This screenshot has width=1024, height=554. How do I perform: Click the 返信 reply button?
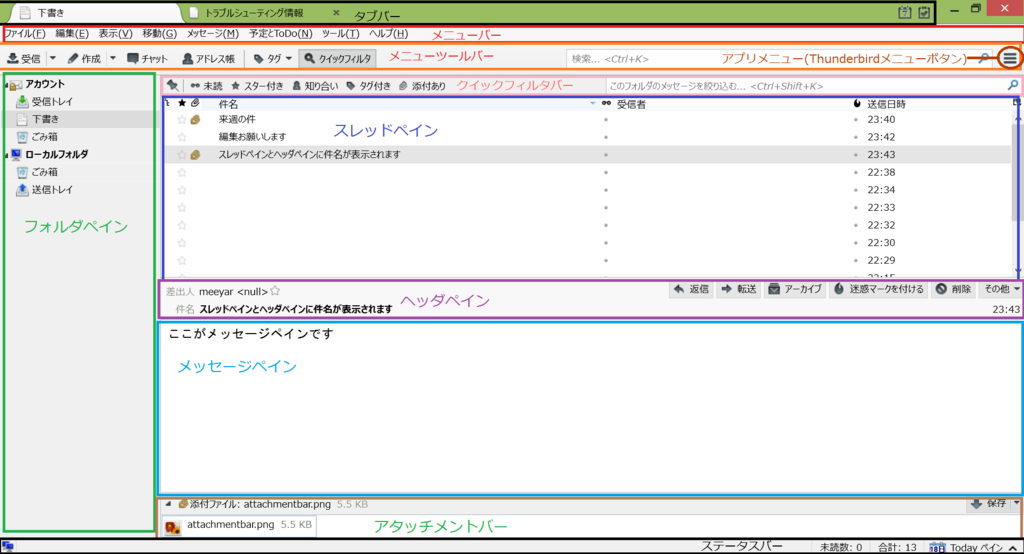[691, 289]
